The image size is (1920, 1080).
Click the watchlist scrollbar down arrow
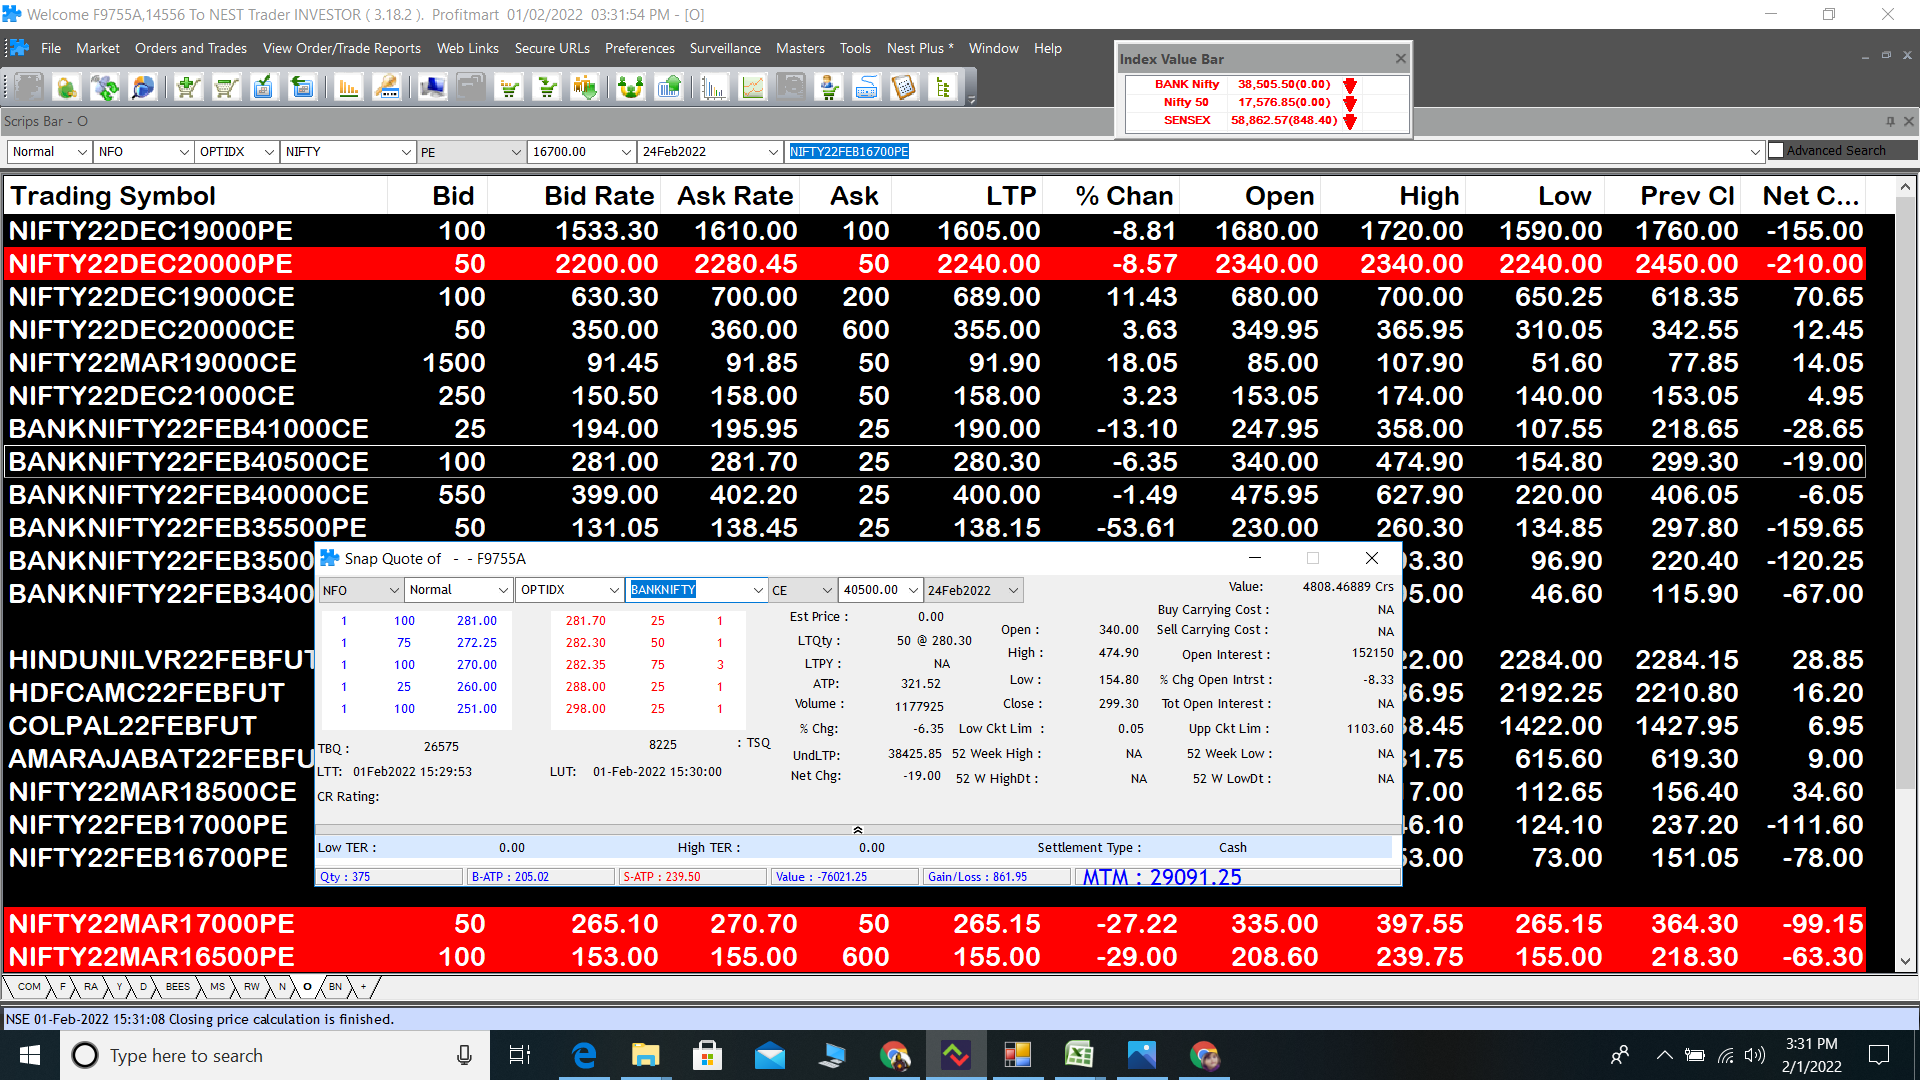point(1905,961)
